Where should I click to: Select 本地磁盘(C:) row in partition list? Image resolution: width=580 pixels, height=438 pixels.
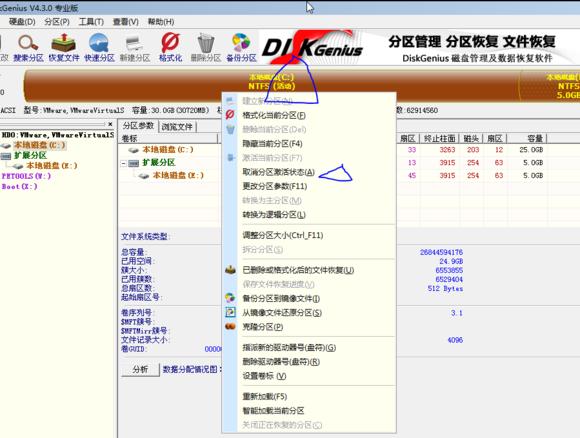[168, 150]
